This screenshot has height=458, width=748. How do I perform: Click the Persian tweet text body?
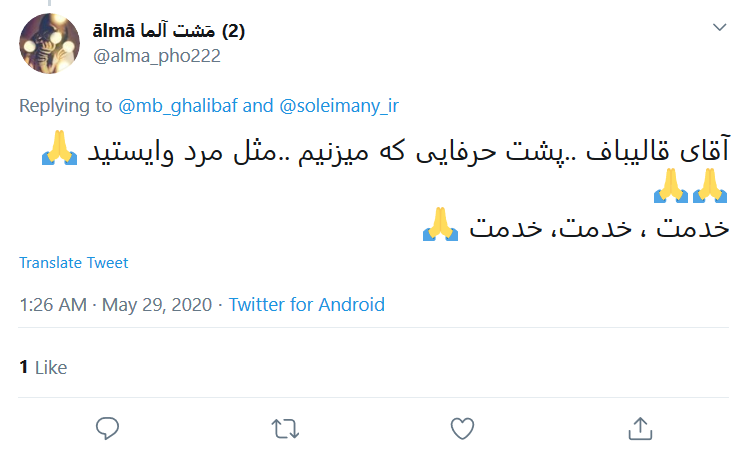[400, 152]
